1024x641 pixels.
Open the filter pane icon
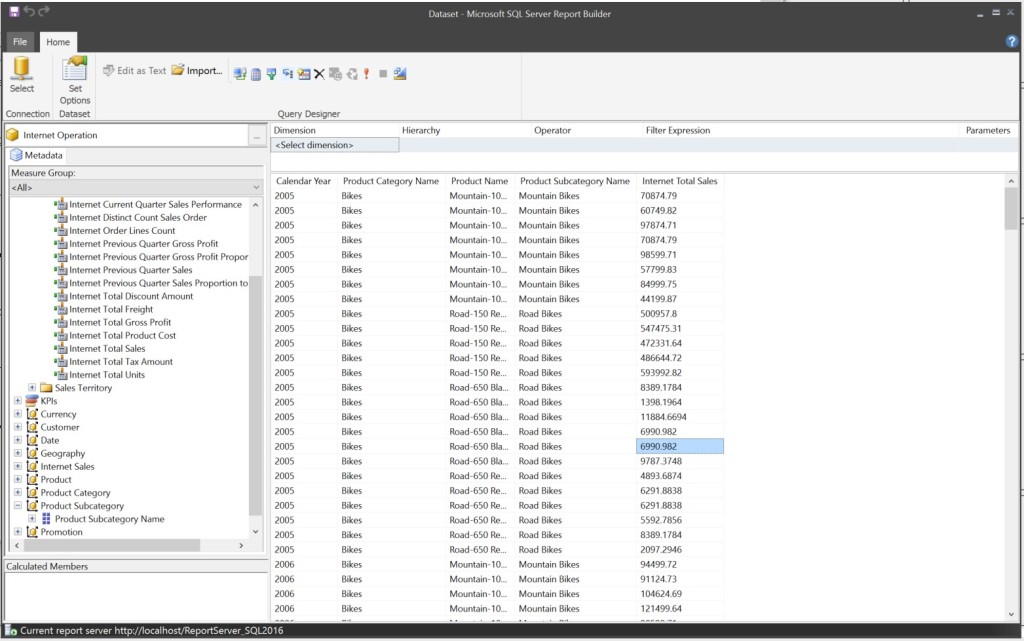coord(271,73)
